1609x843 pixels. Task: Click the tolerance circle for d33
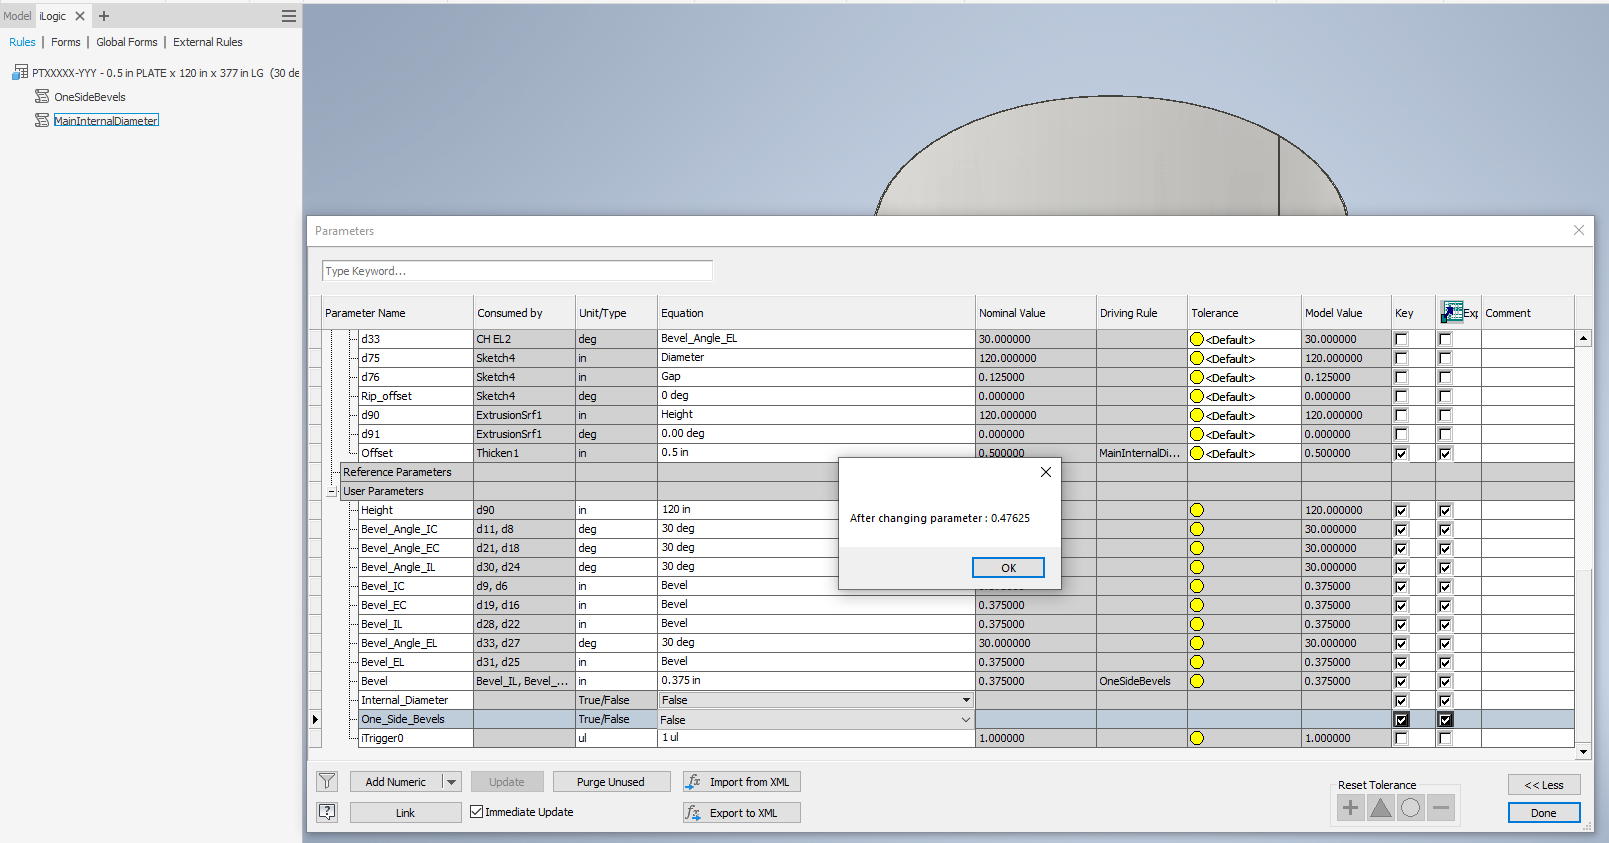click(1197, 339)
